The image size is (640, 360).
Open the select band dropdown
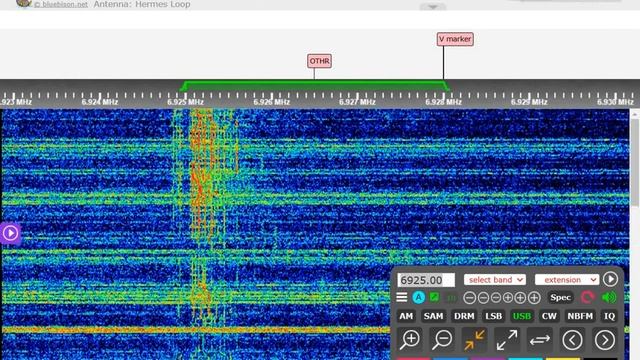pyautogui.click(x=494, y=280)
